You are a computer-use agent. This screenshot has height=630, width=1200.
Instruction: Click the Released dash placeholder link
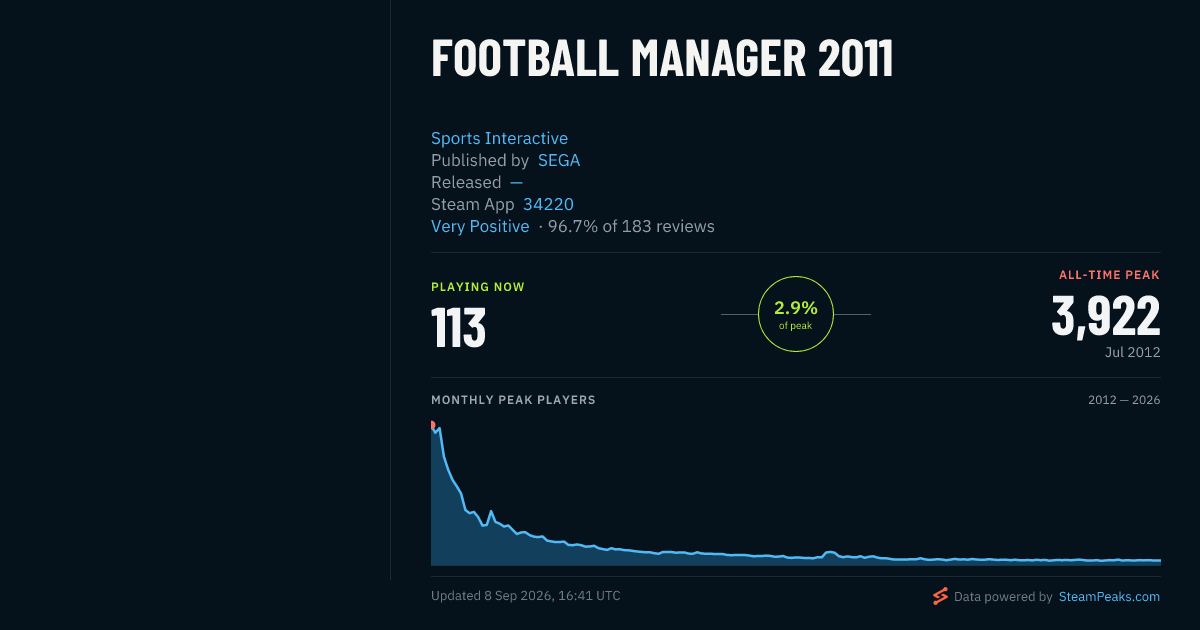(516, 182)
